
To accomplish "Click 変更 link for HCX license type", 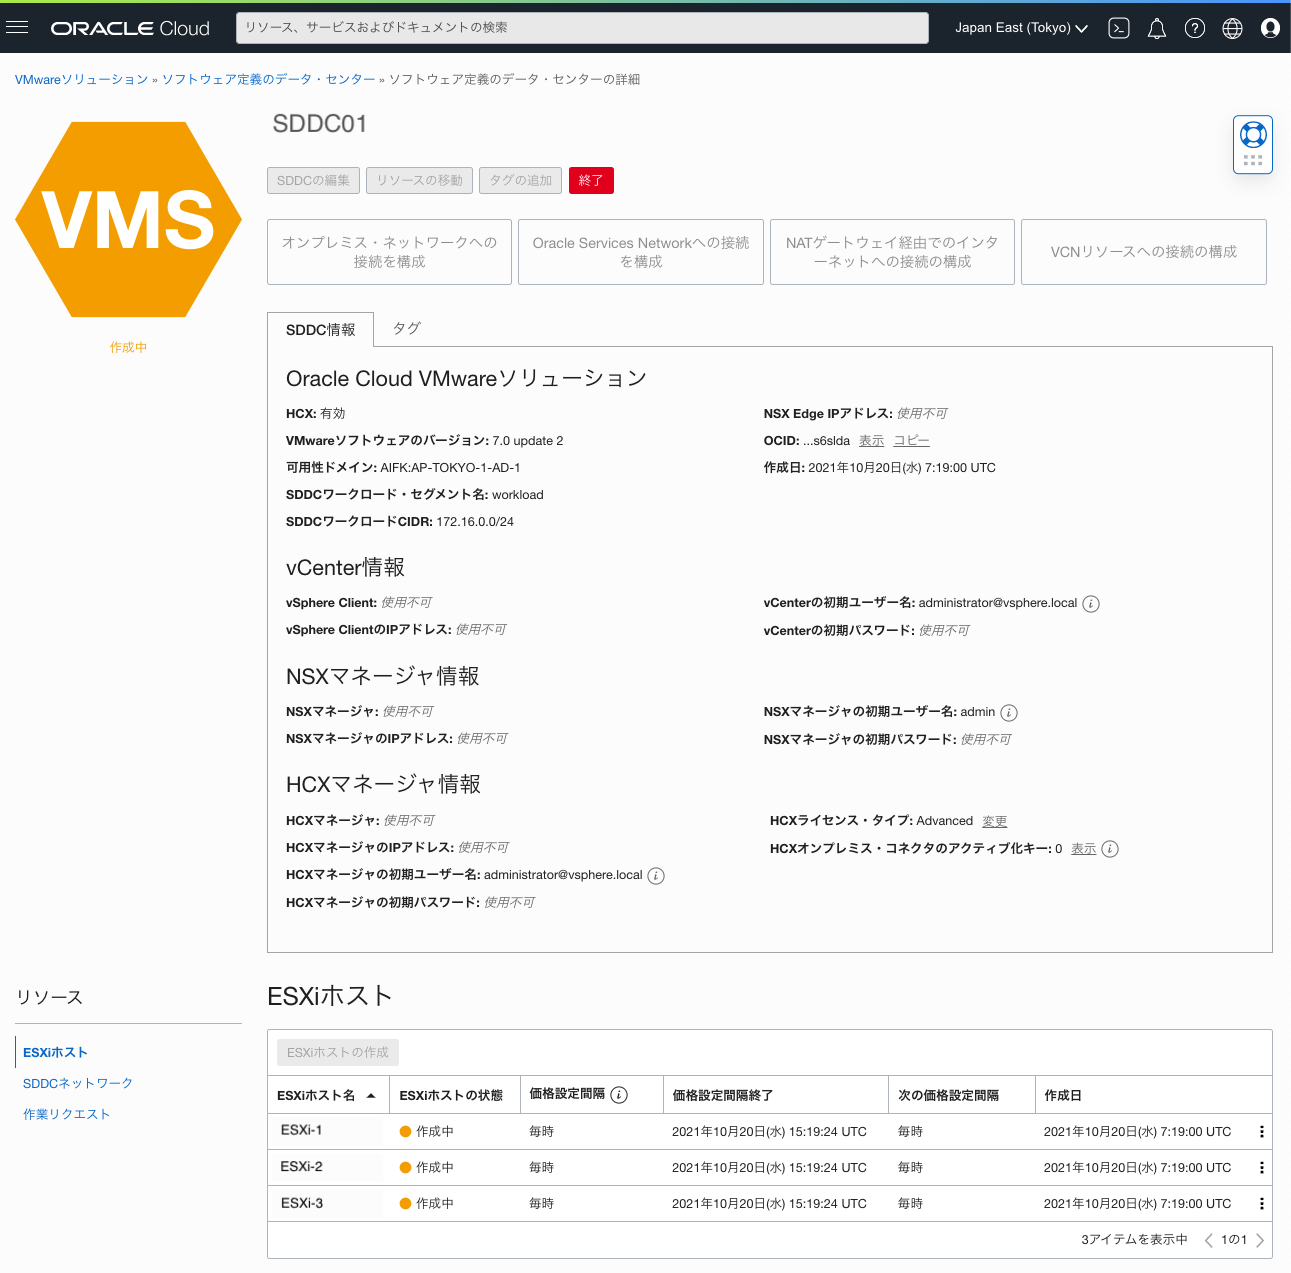I will [994, 822].
